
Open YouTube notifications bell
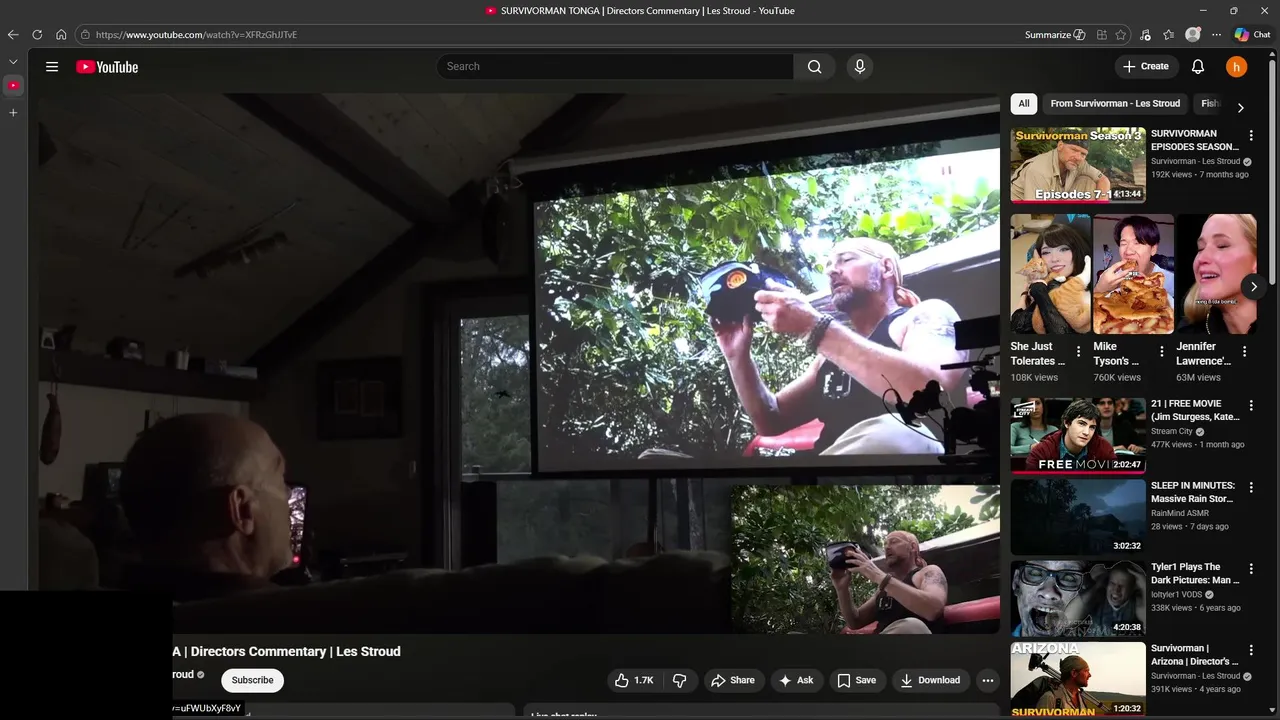1198,67
